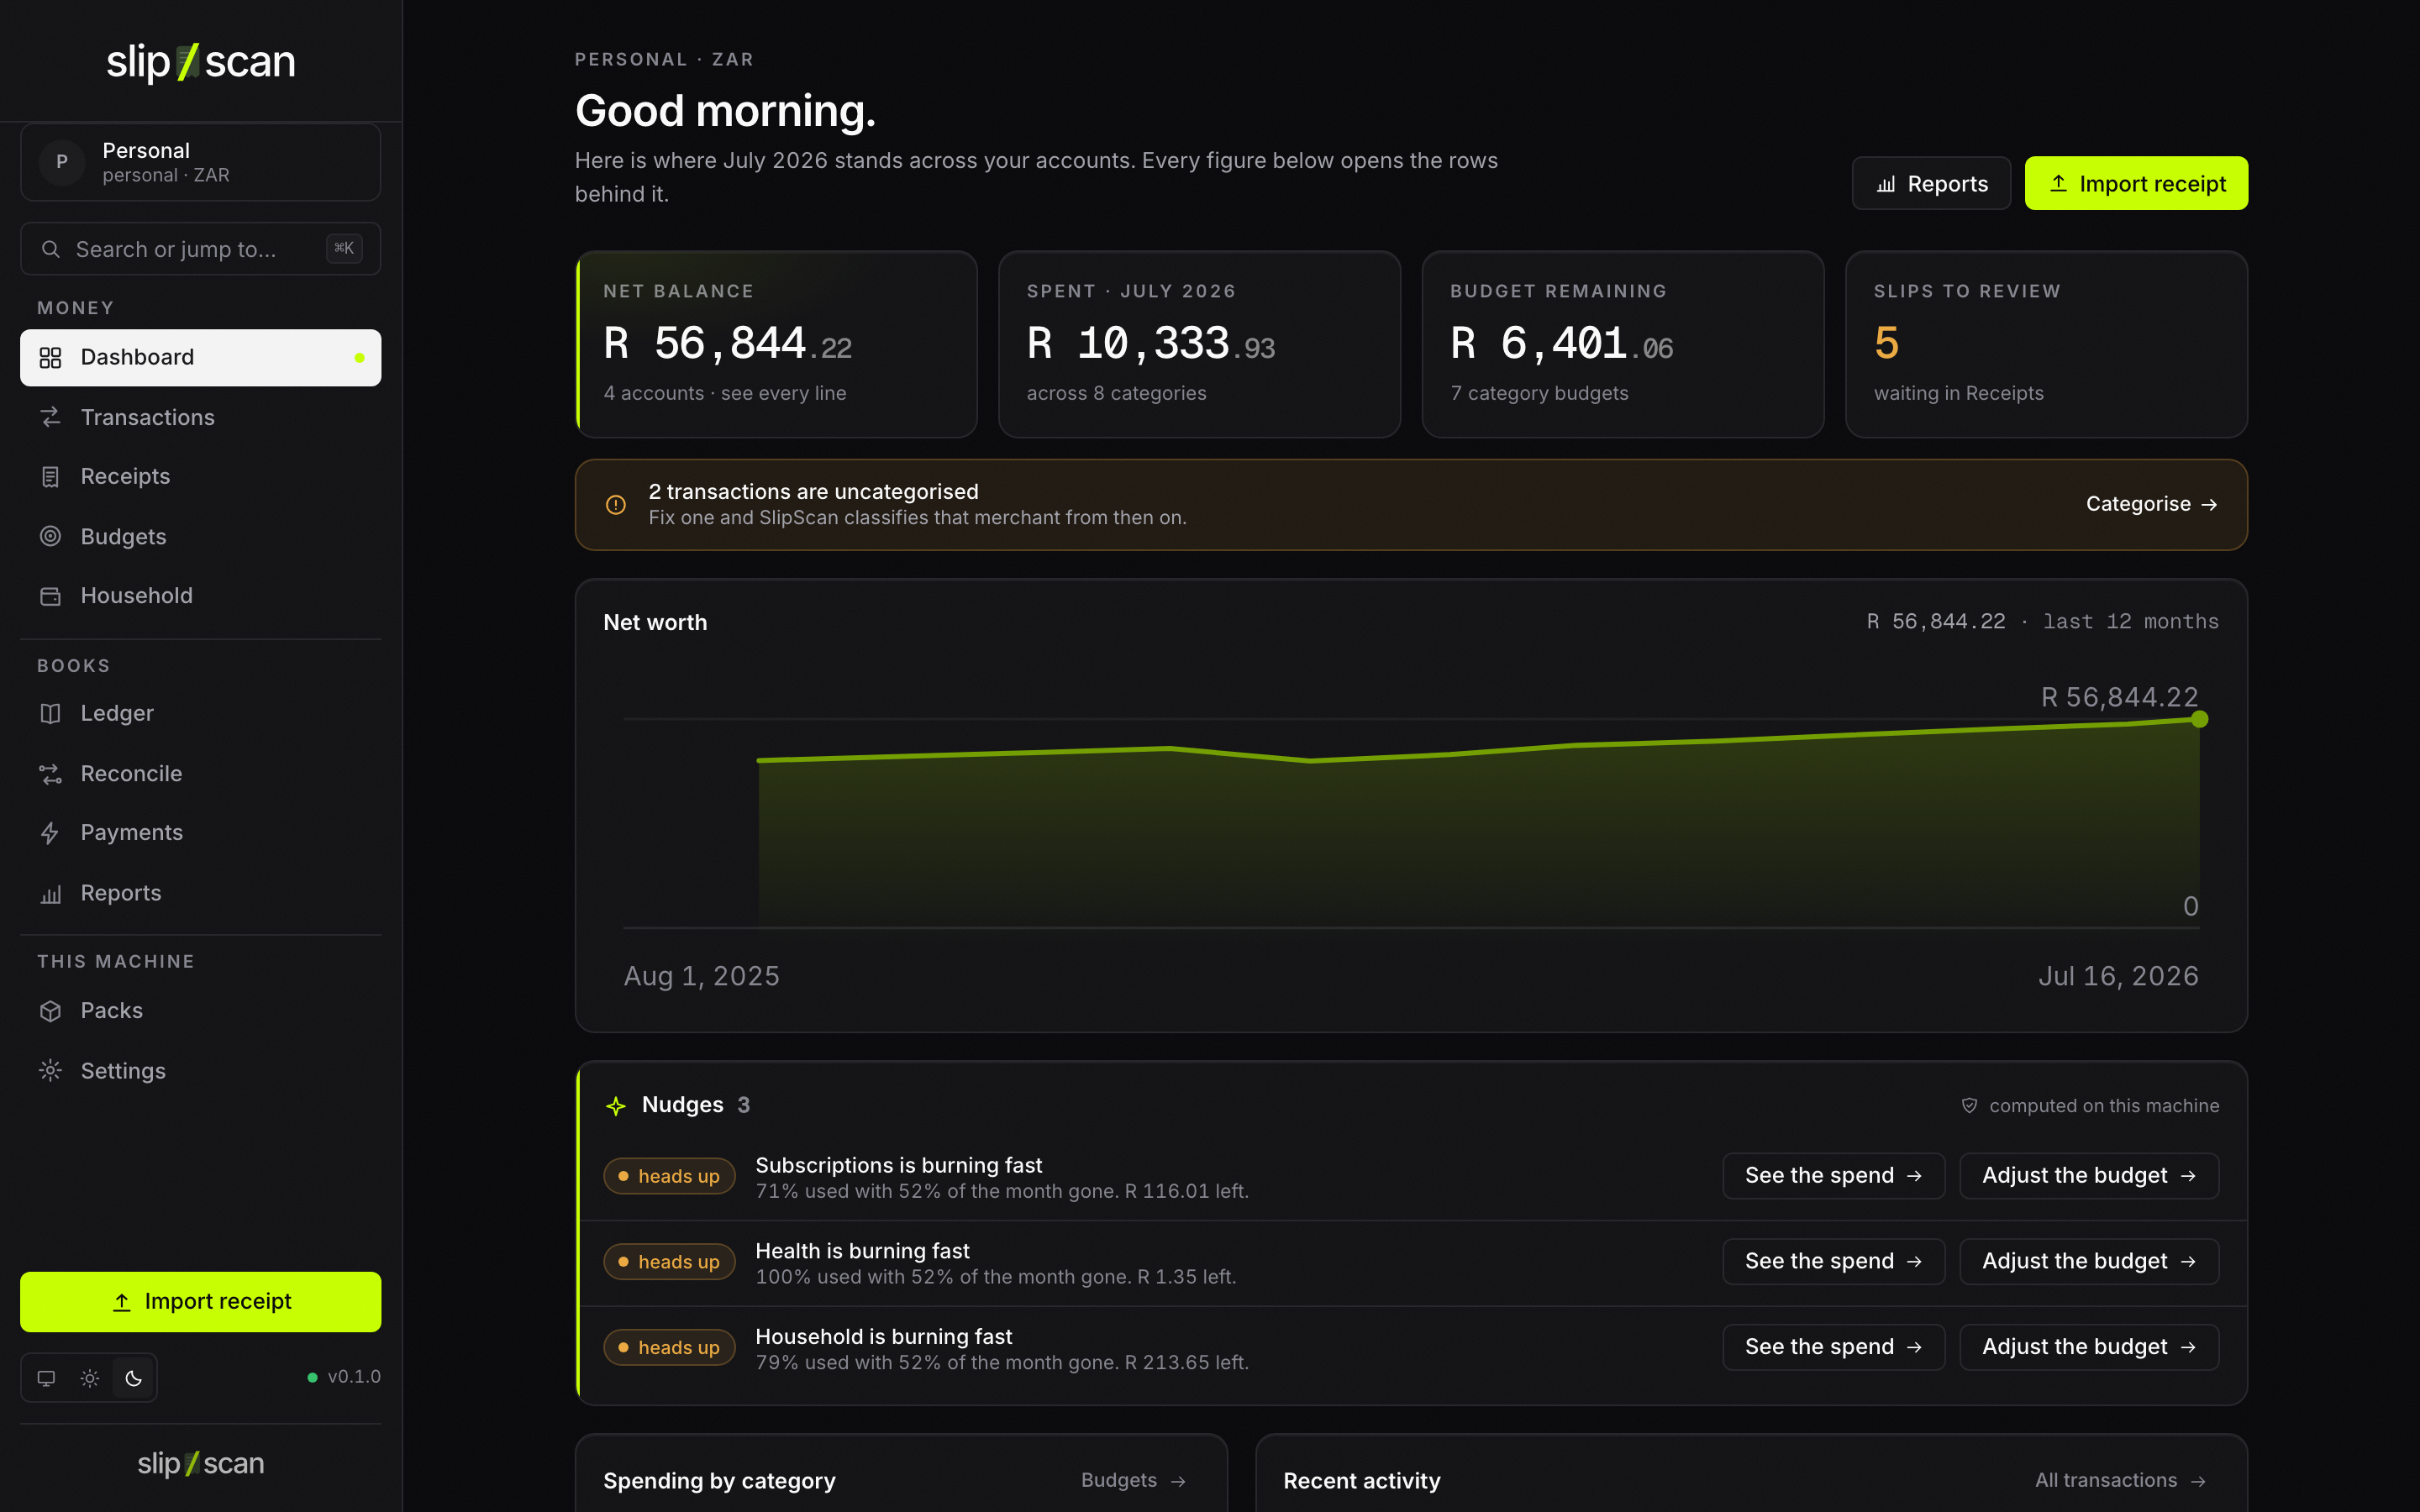Open the Budget Remaining card
The height and width of the screenshot is (1512, 2420).
[1623, 344]
